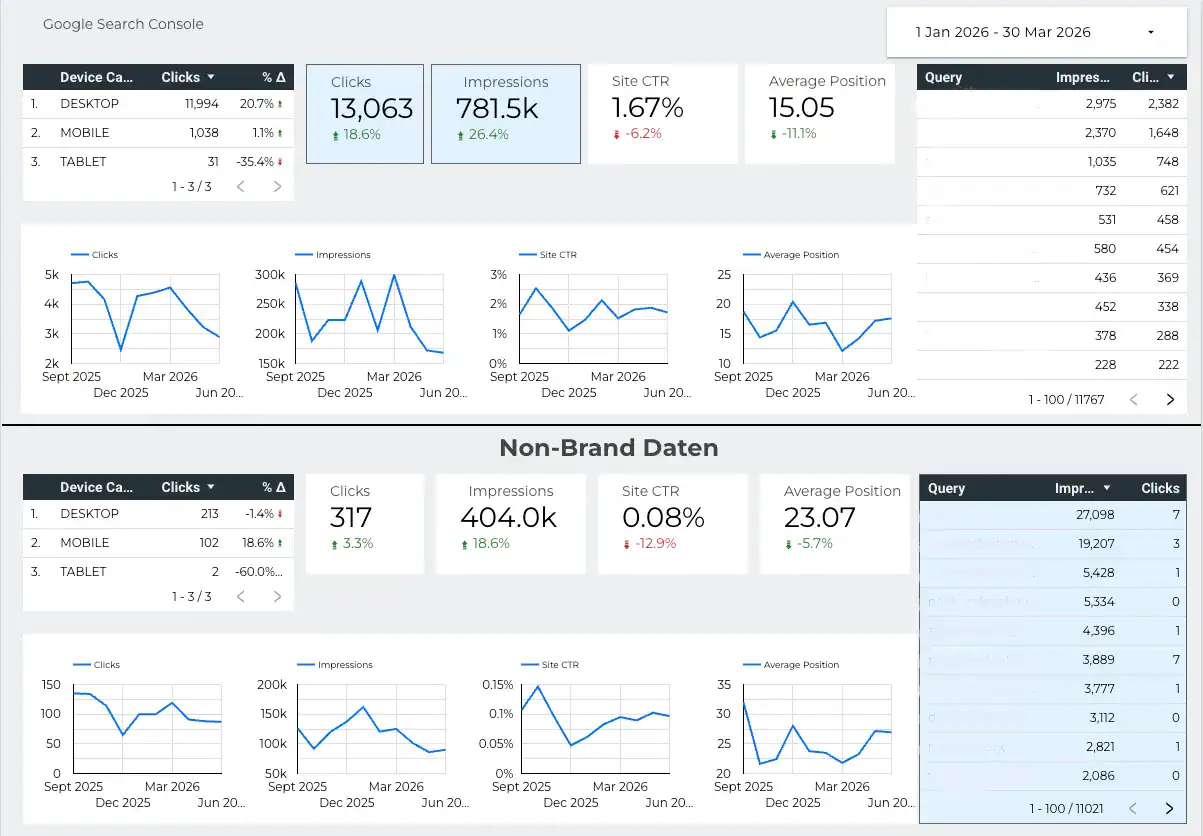Viewport: 1203px width, 836px height.
Task: Select Non-Brand MOBILE row with 102 clicks
Action: click(x=158, y=543)
